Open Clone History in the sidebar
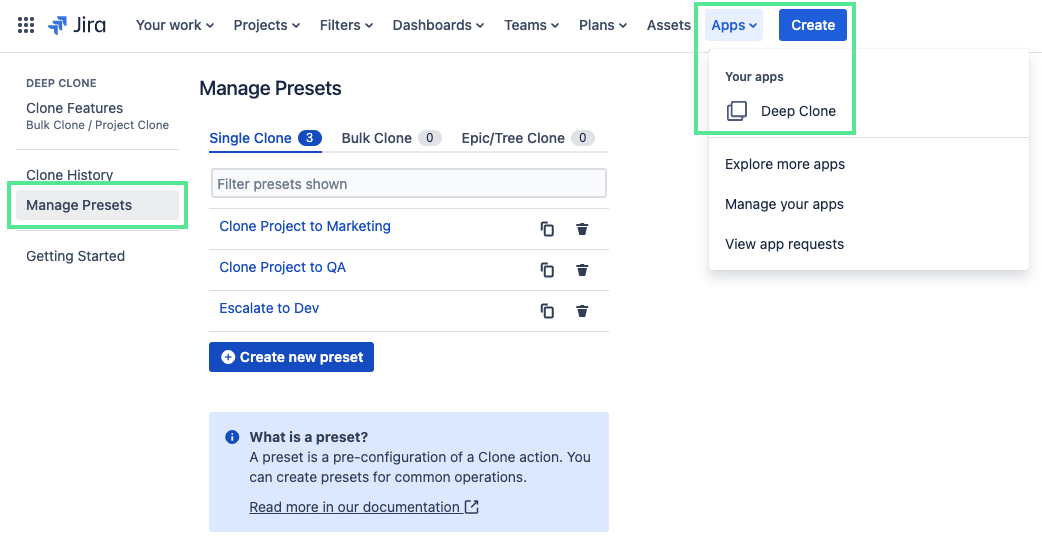This screenshot has height=550, width=1042. click(69, 175)
